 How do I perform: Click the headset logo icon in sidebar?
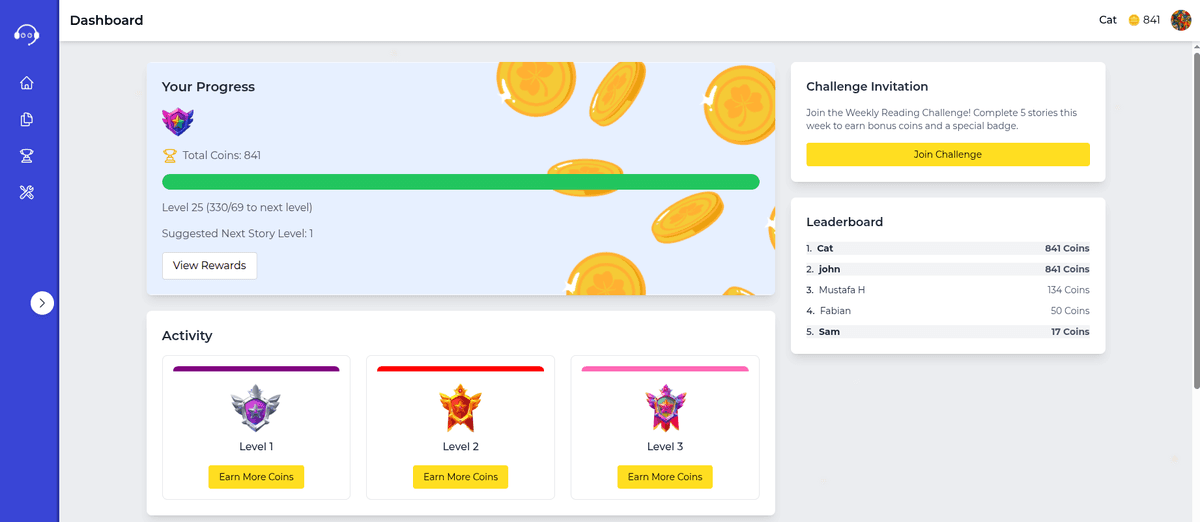pyautogui.click(x=27, y=34)
